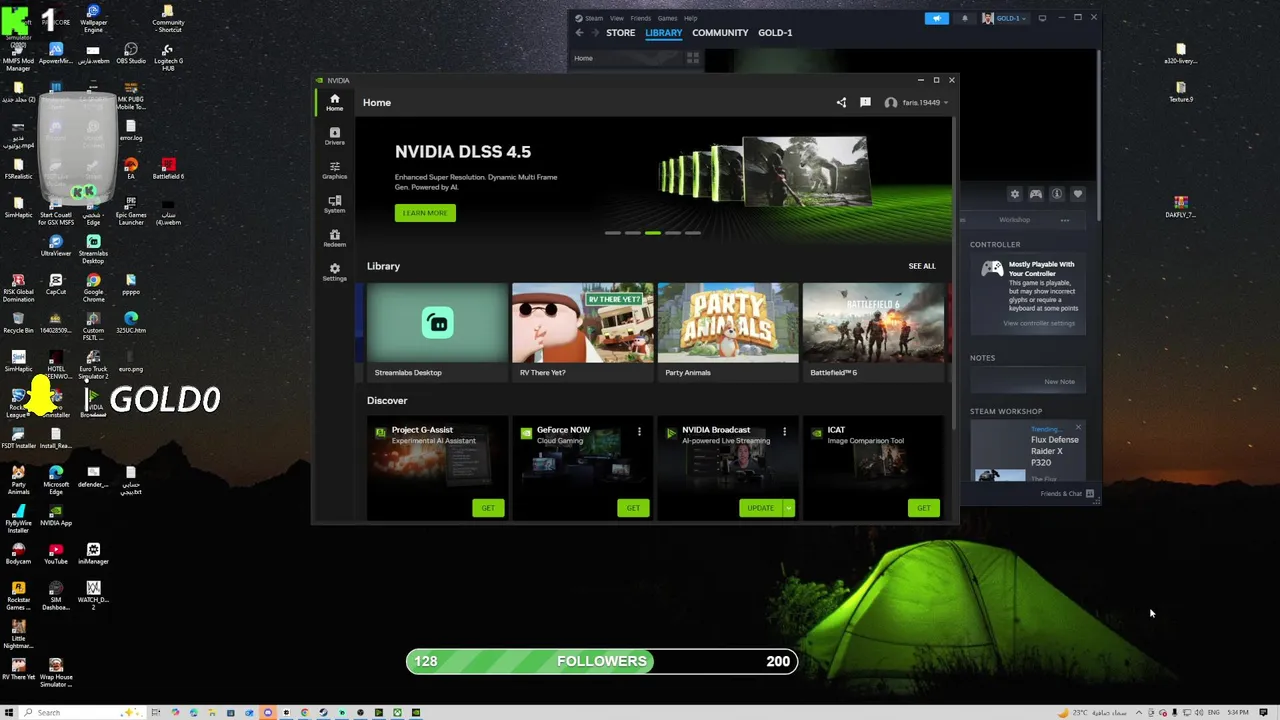Open the Streamlabs Desktop library card
1280x720 pixels.
pos(437,331)
